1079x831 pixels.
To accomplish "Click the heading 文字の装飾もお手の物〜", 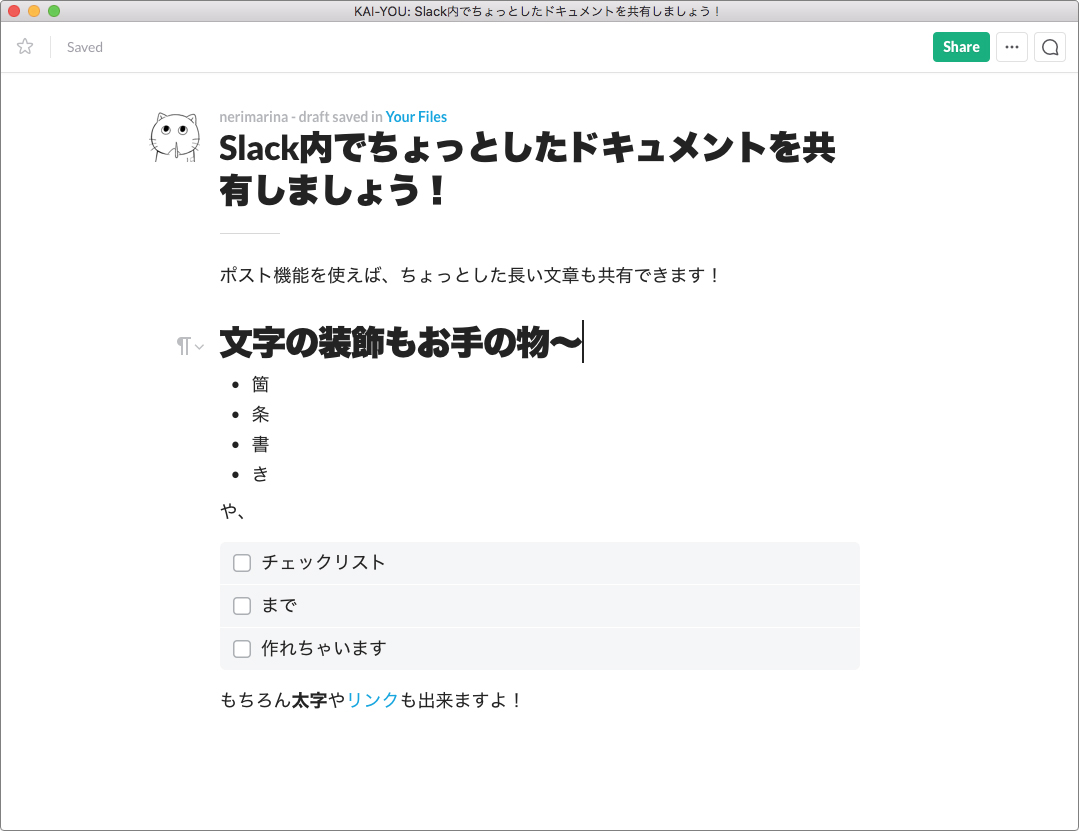I will (400, 343).
